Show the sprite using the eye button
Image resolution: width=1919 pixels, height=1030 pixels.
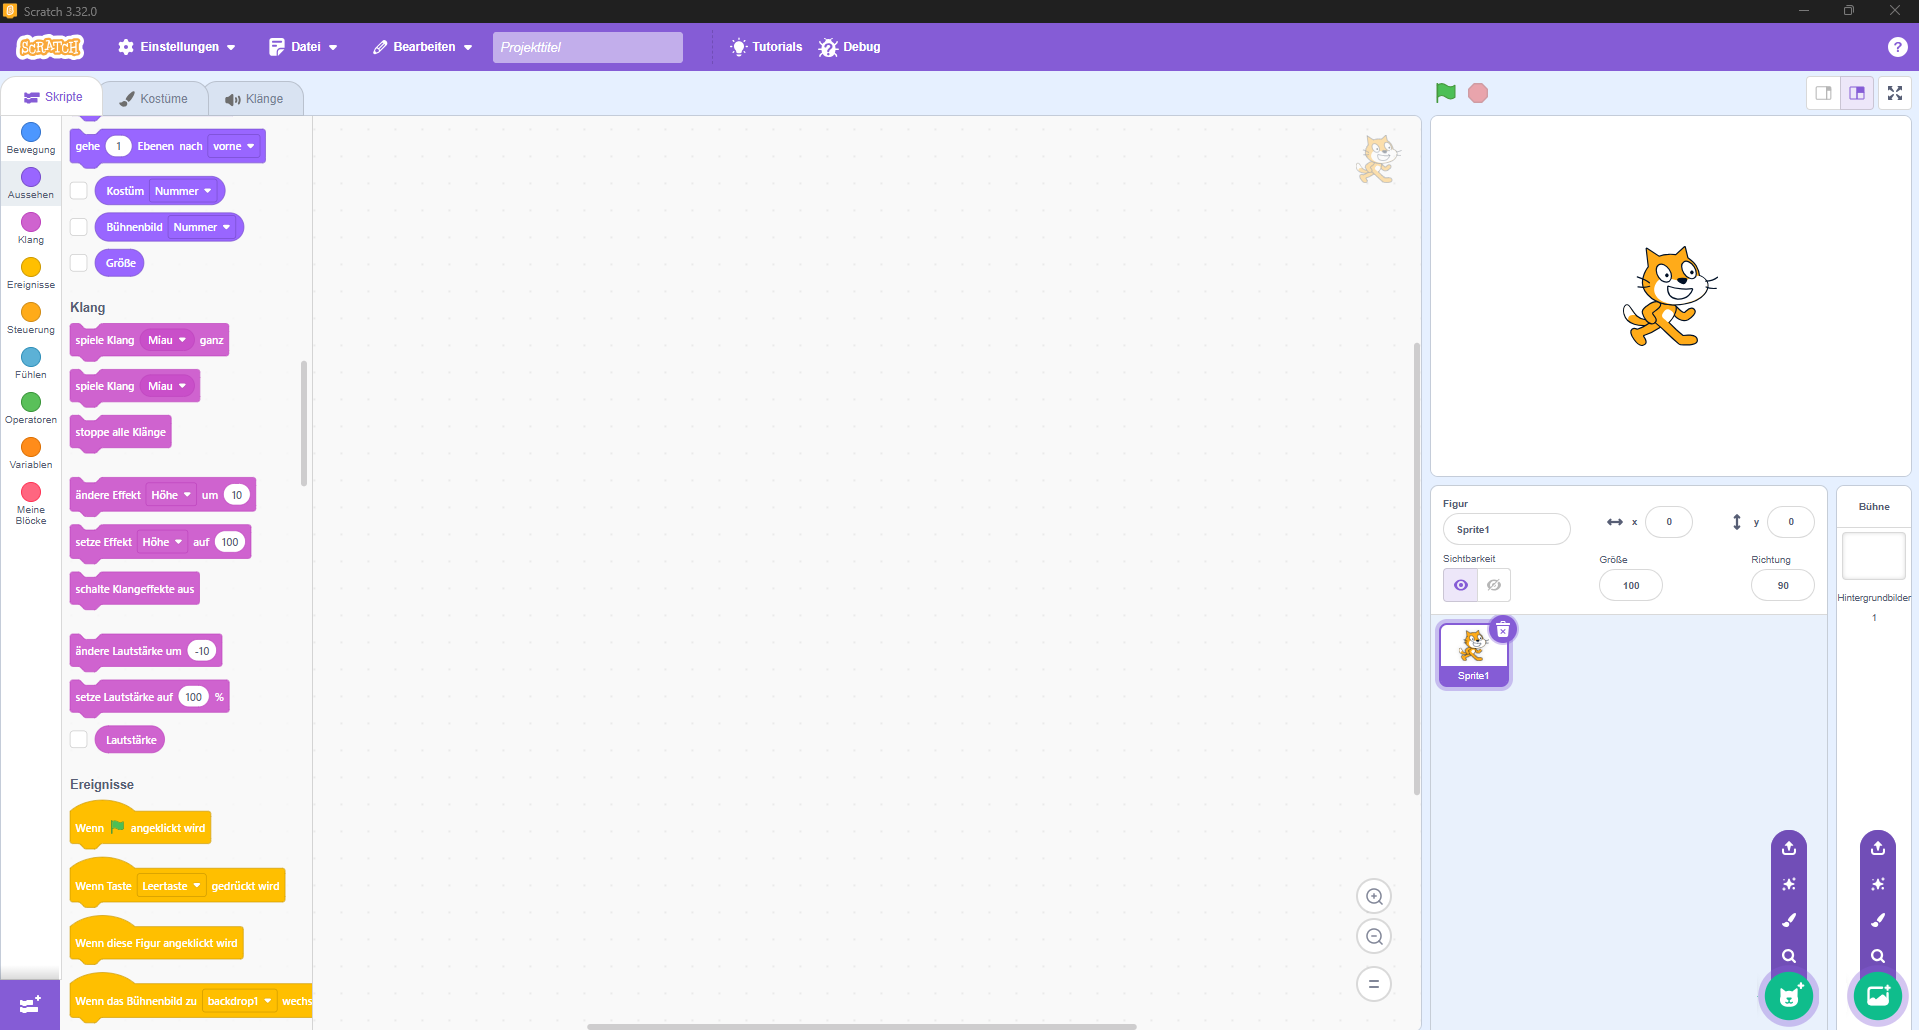click(1460, 585)
